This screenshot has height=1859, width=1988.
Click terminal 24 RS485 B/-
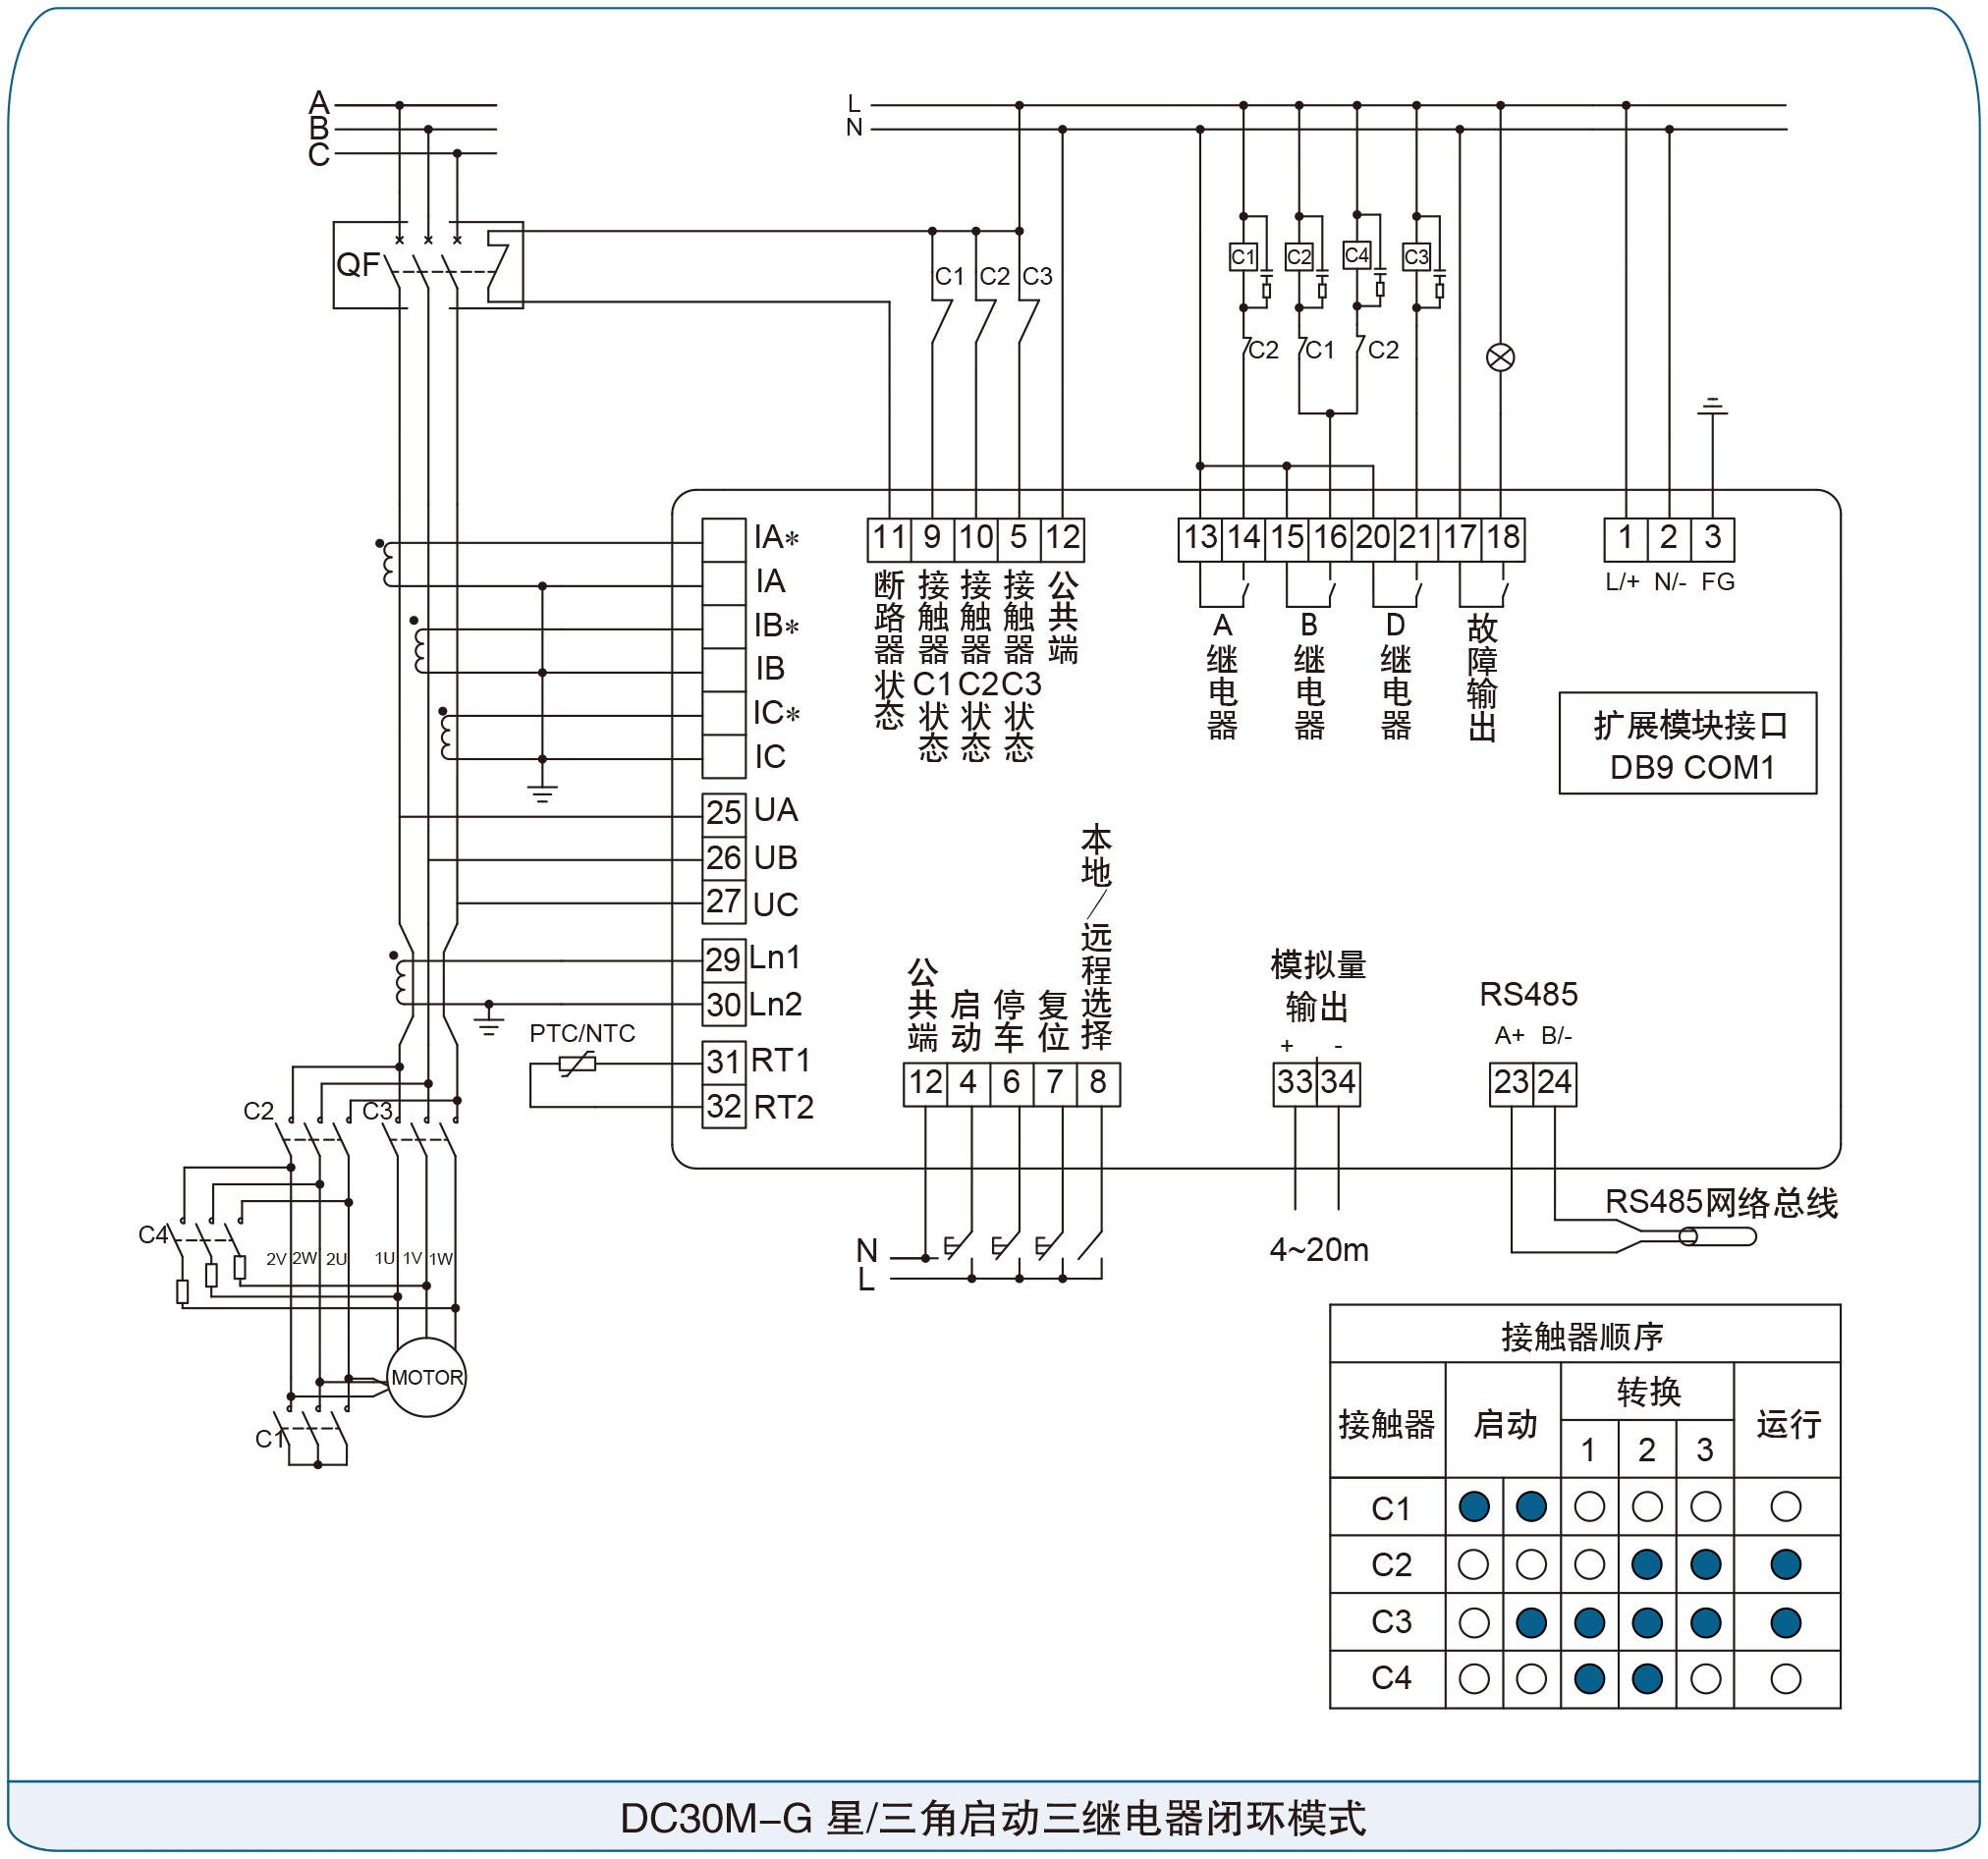(x=1555, y=1083)
